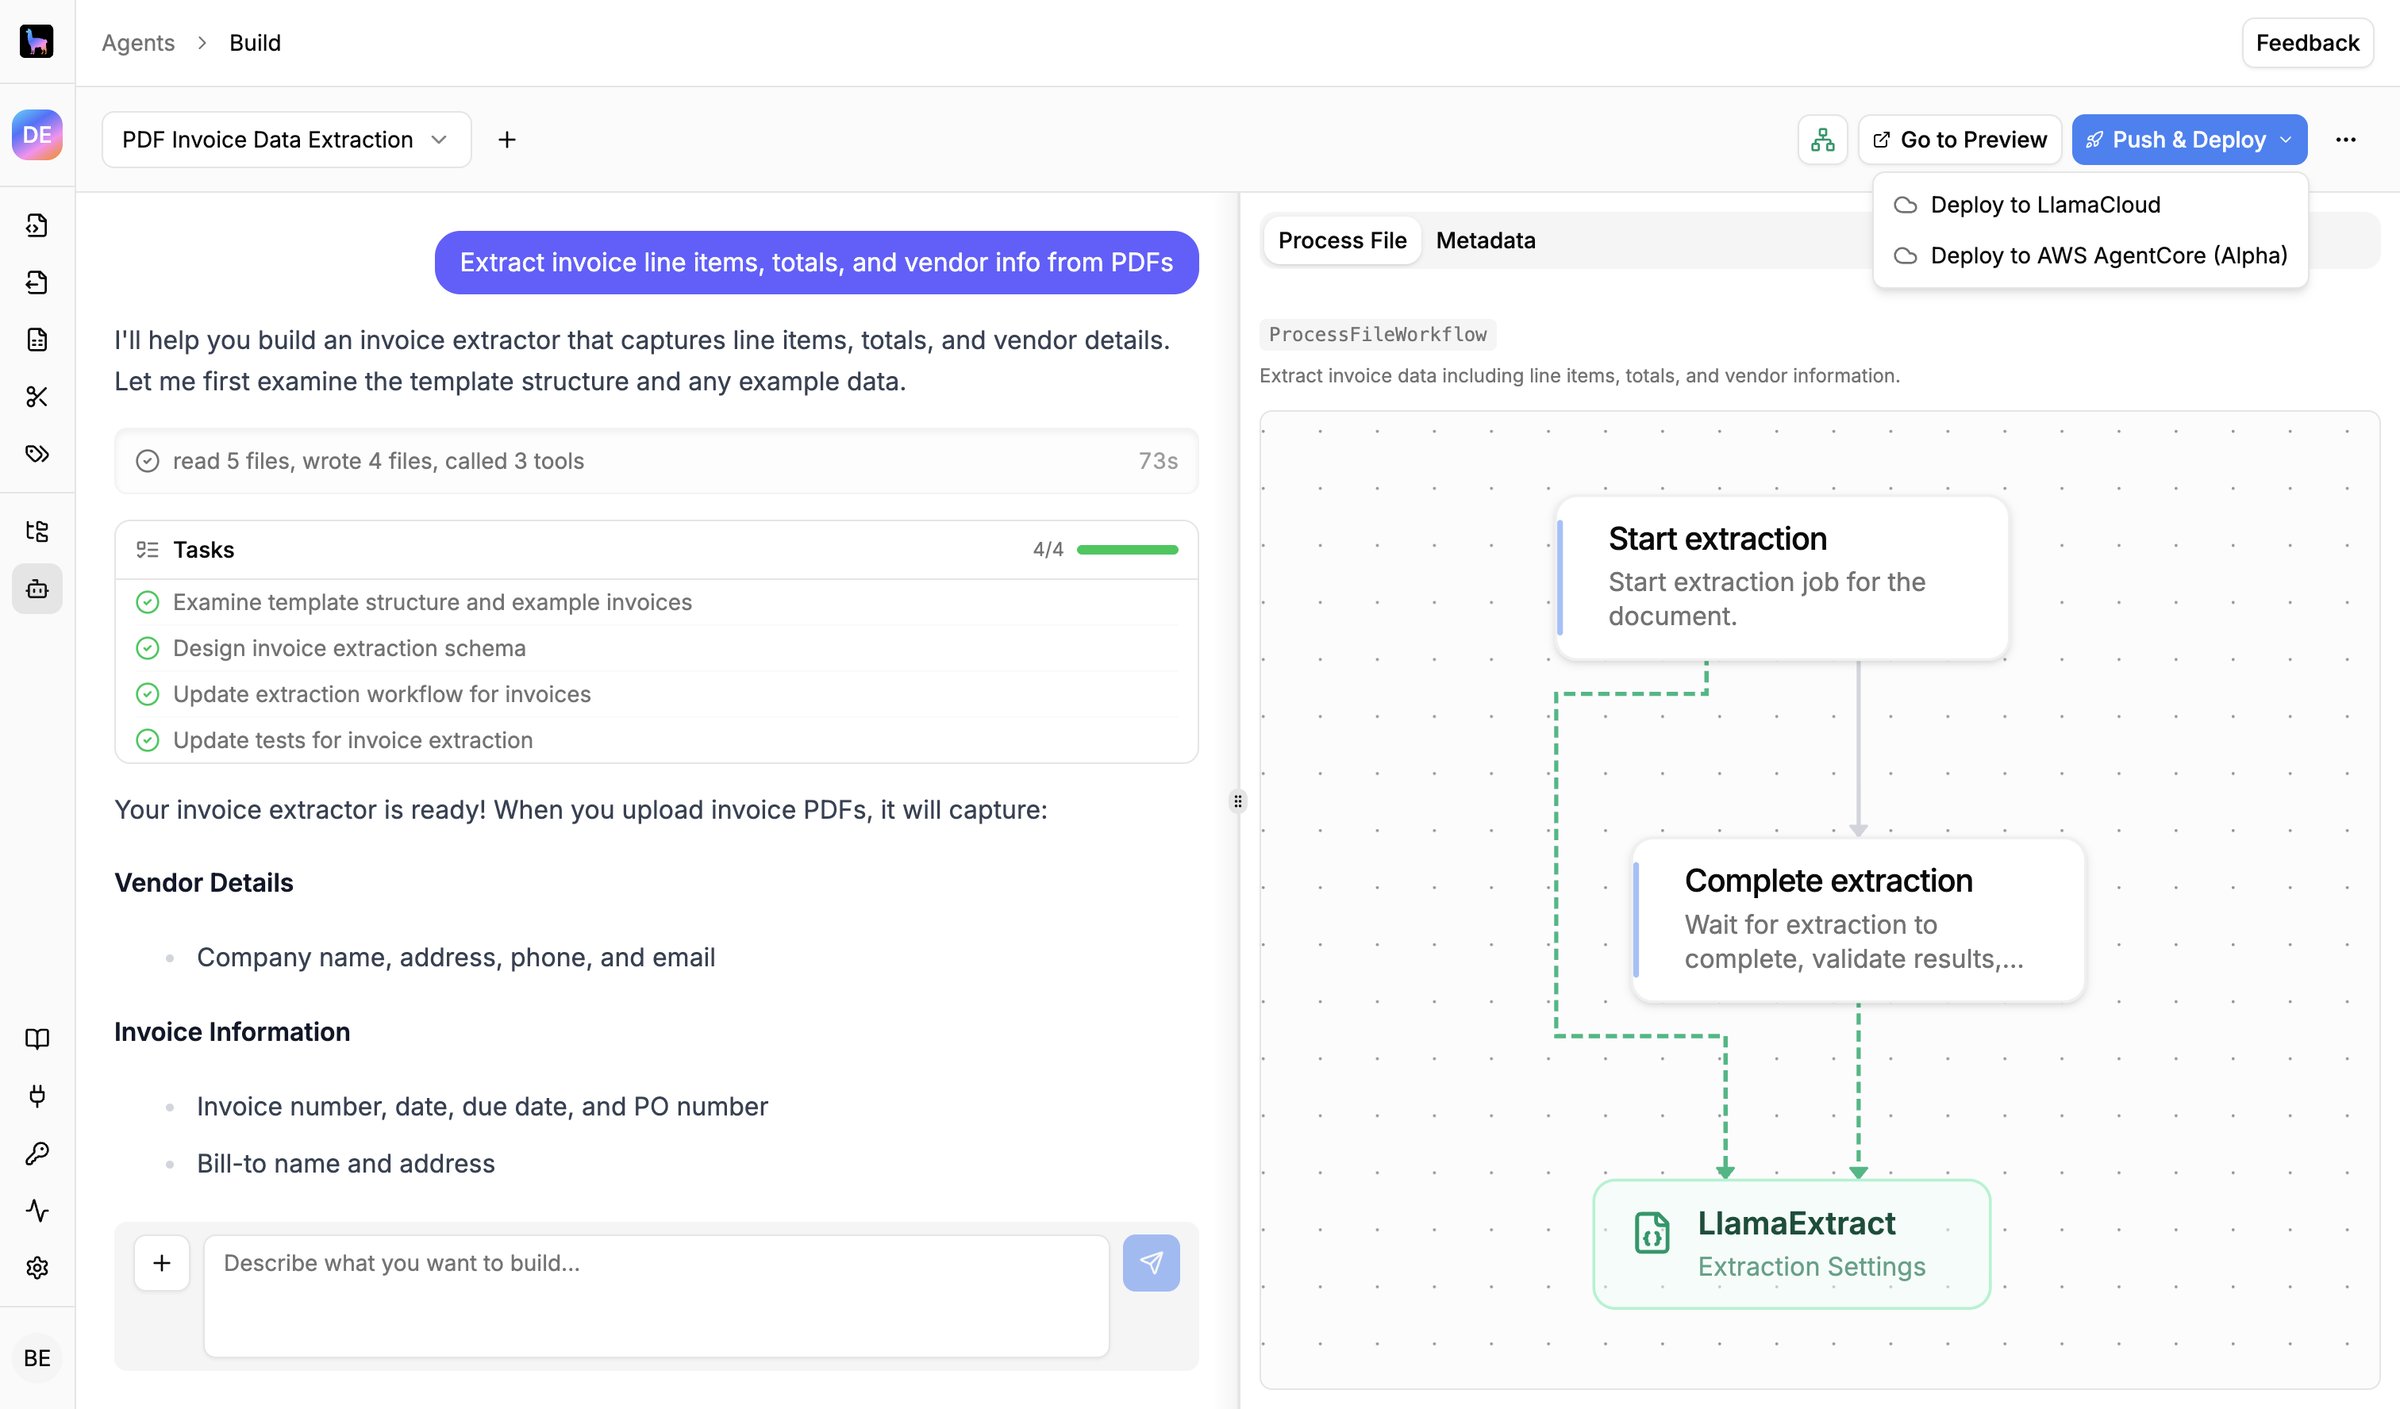
Task: Click the Tasks 4/4 progress bar
Action: [1128, 549]
